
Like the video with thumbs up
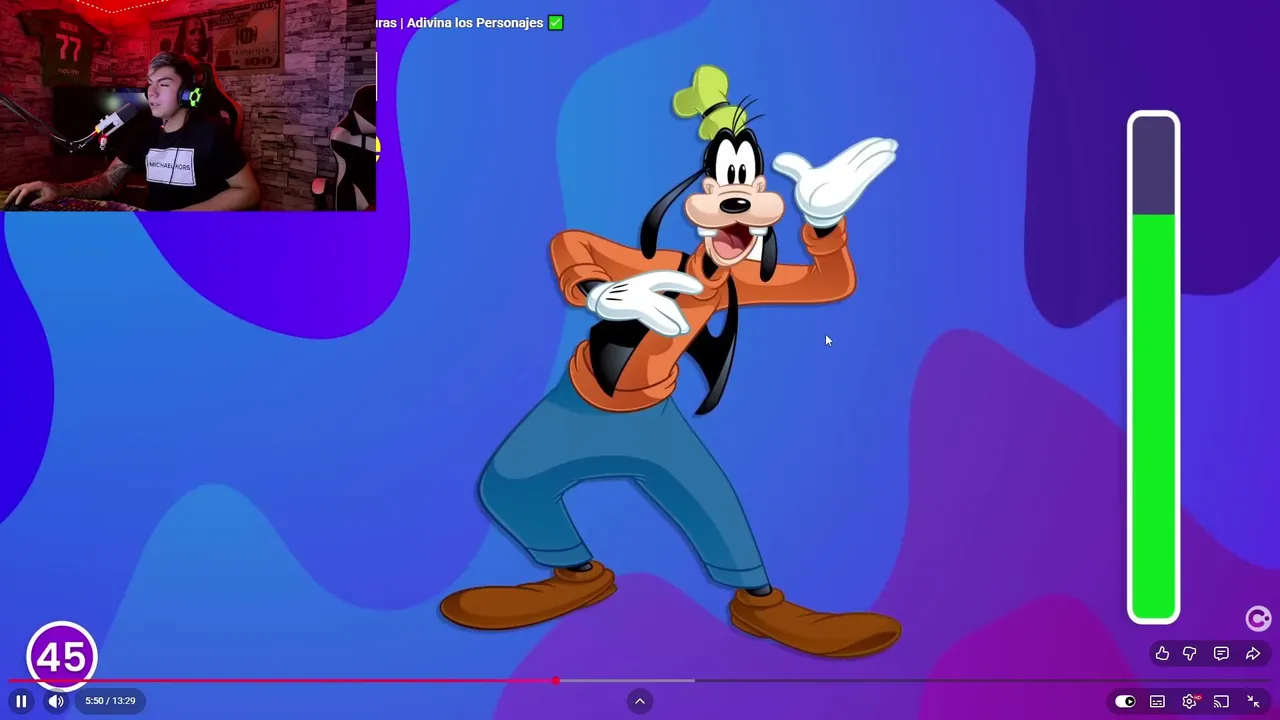(x=1162, y=653)
